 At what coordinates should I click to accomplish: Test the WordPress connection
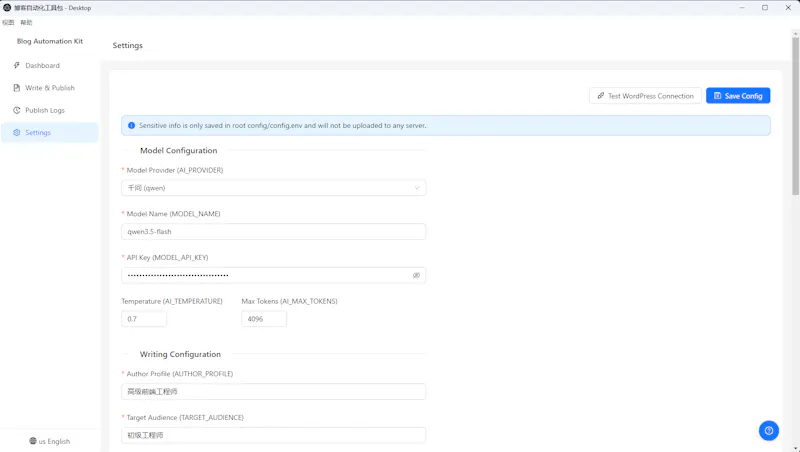click(x=645, y=96)
